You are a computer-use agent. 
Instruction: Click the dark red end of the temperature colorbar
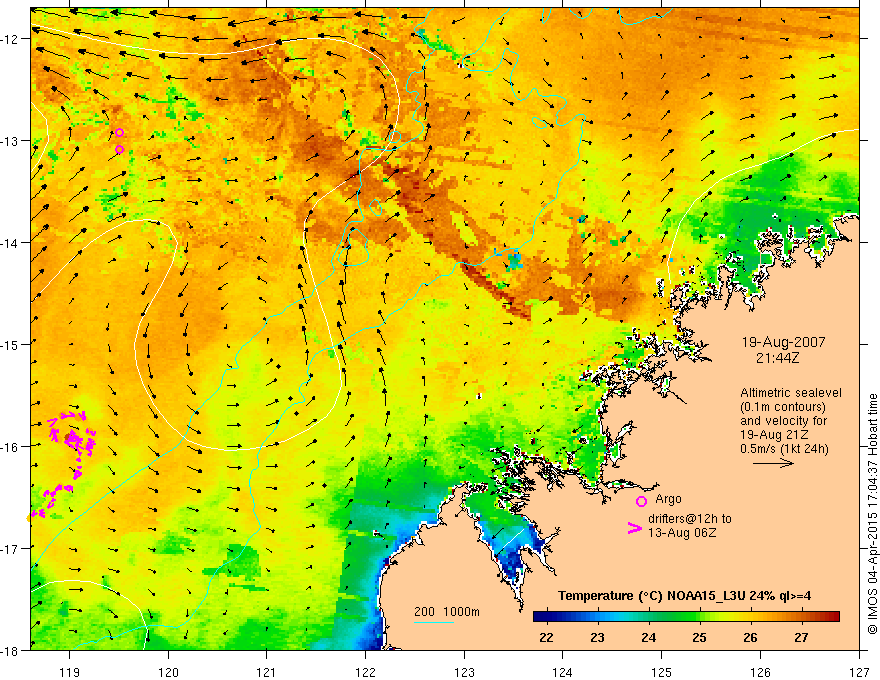click(x=833, y=617)
